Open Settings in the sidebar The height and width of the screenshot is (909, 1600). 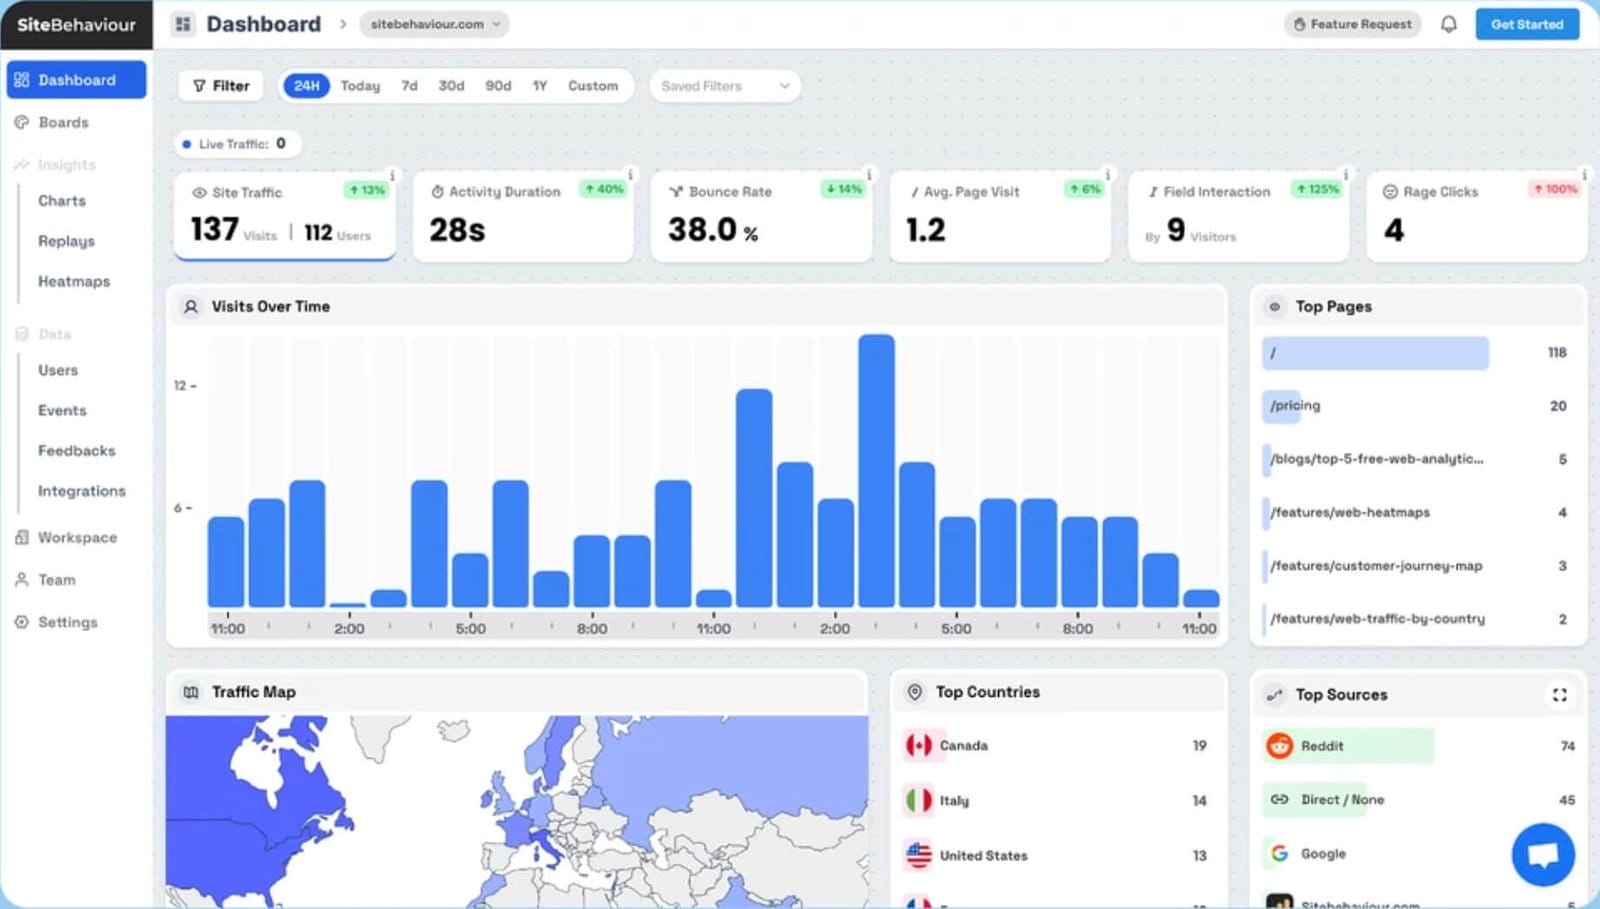(67, 622)
